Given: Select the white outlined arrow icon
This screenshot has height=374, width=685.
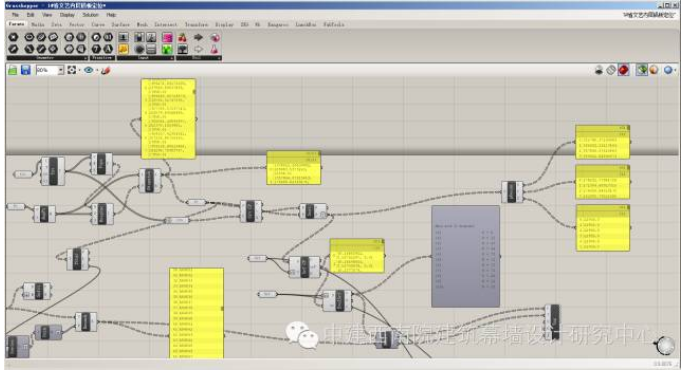Looking at the screenshot, I should [198, 49].
